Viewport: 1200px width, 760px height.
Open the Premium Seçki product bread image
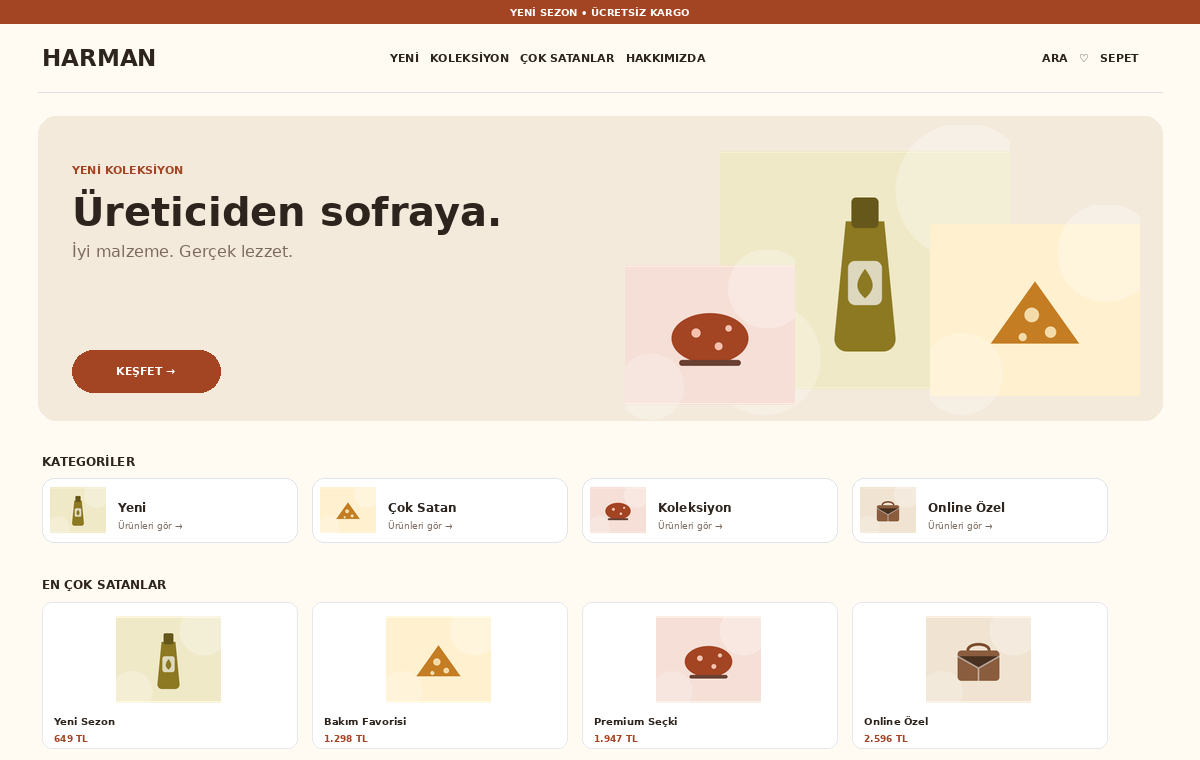(x=708, y=660)
